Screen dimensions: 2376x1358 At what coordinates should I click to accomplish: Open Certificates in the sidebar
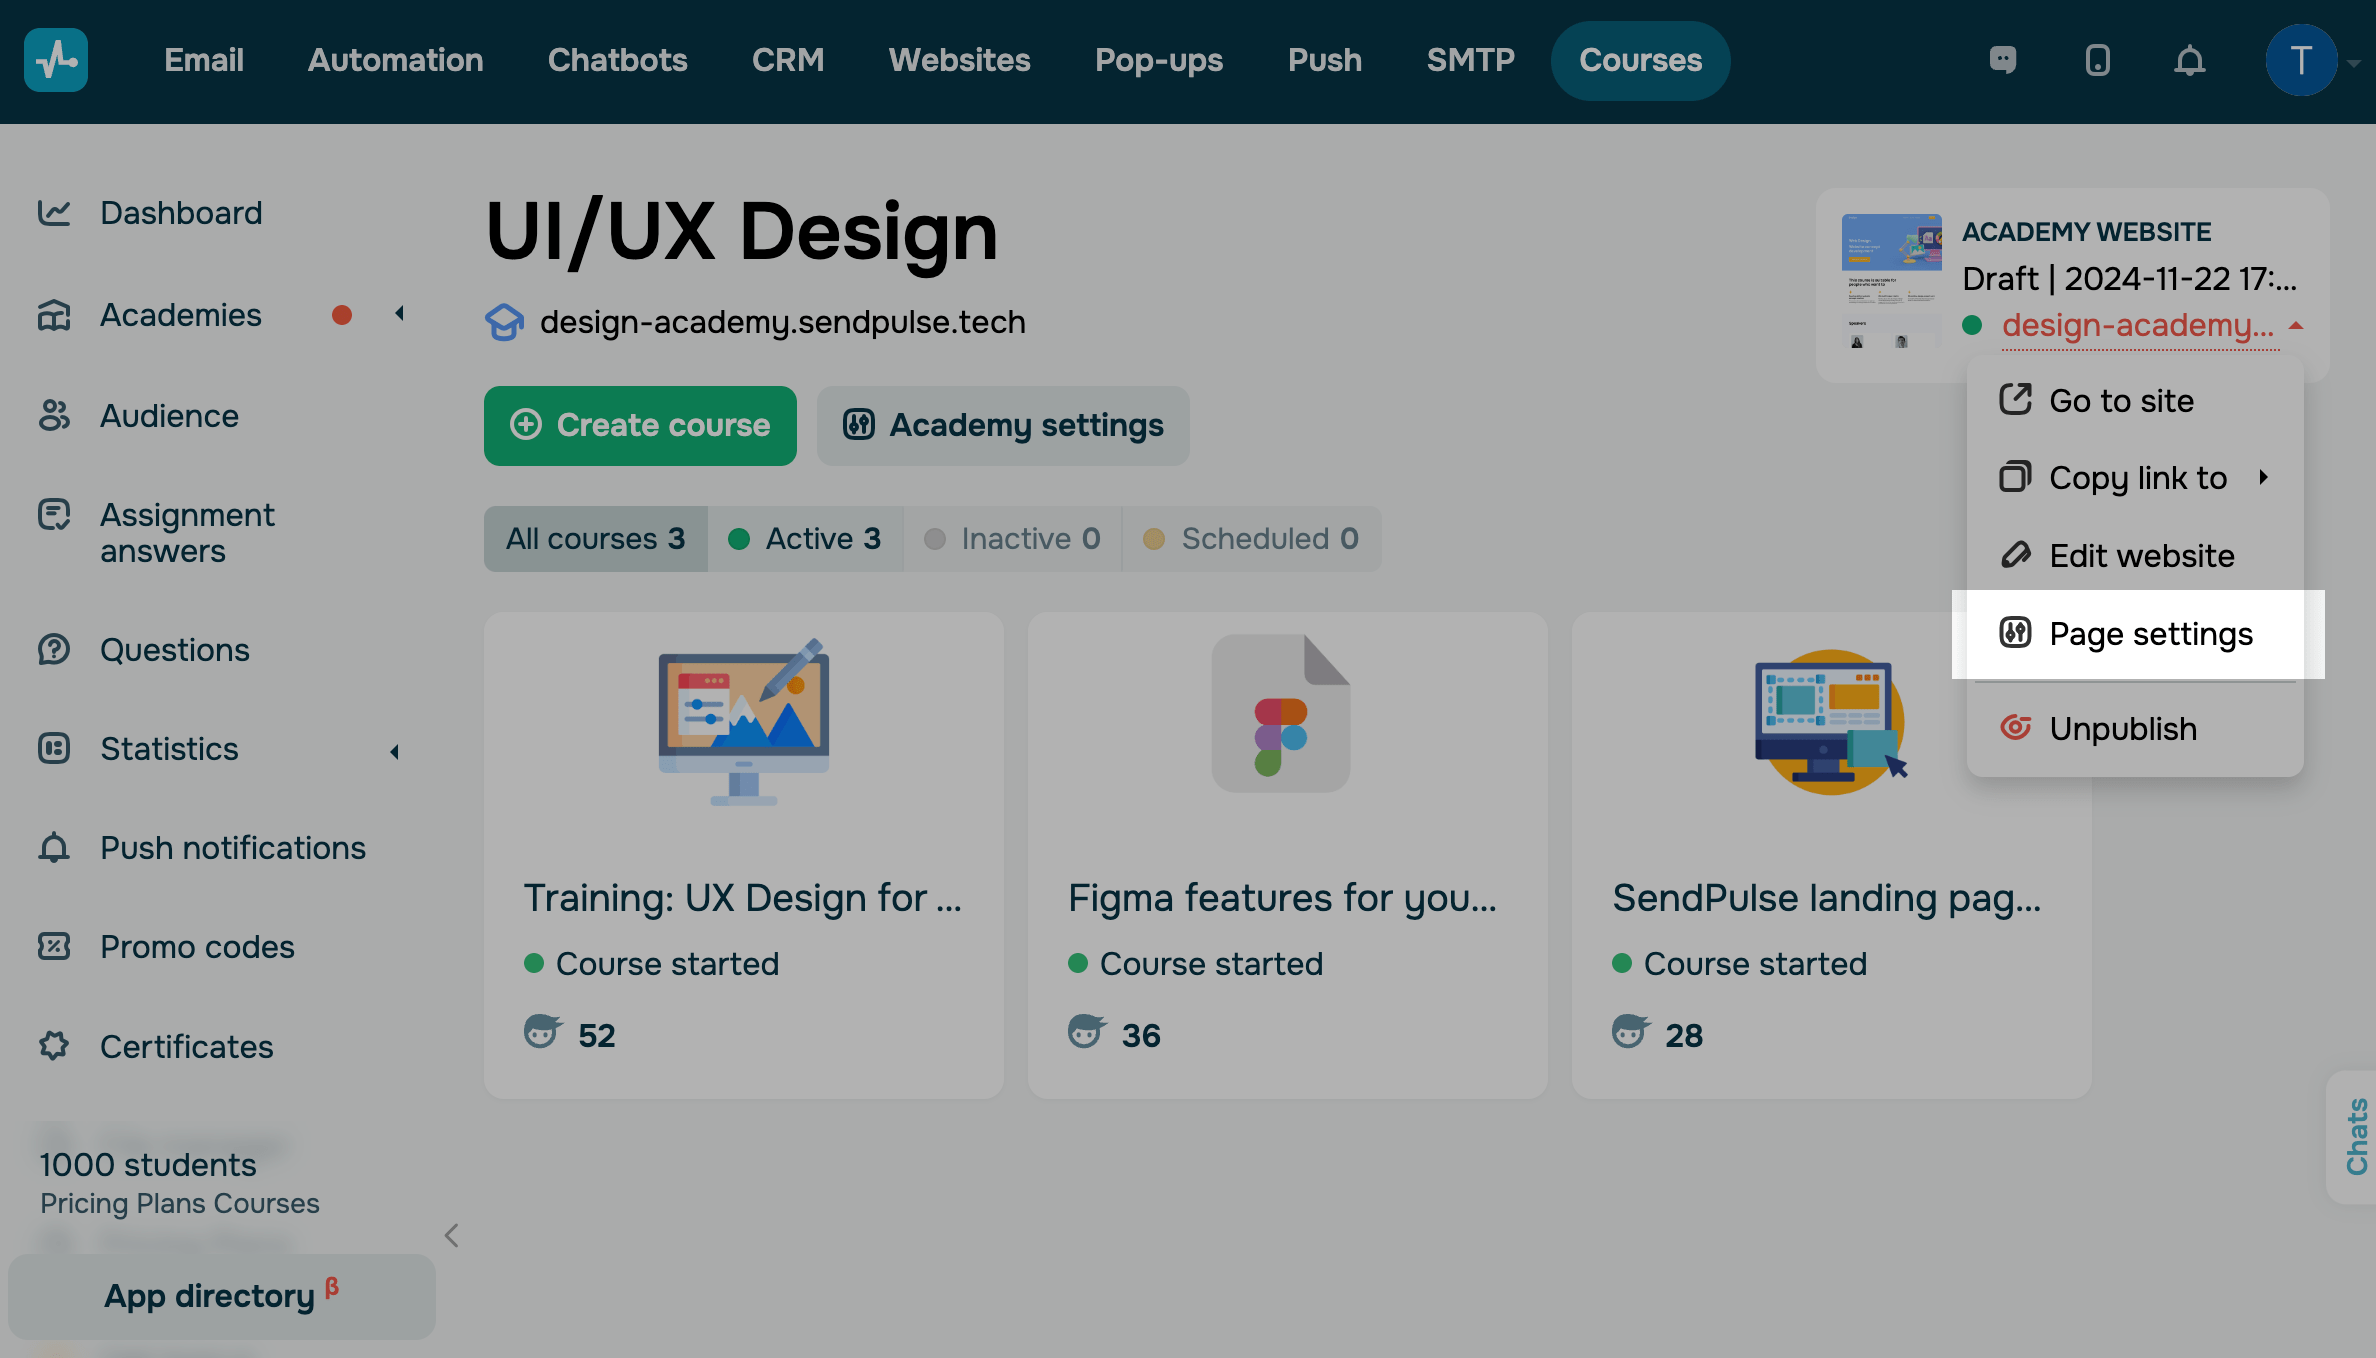pyautogui.click(x=186, y=1046)
